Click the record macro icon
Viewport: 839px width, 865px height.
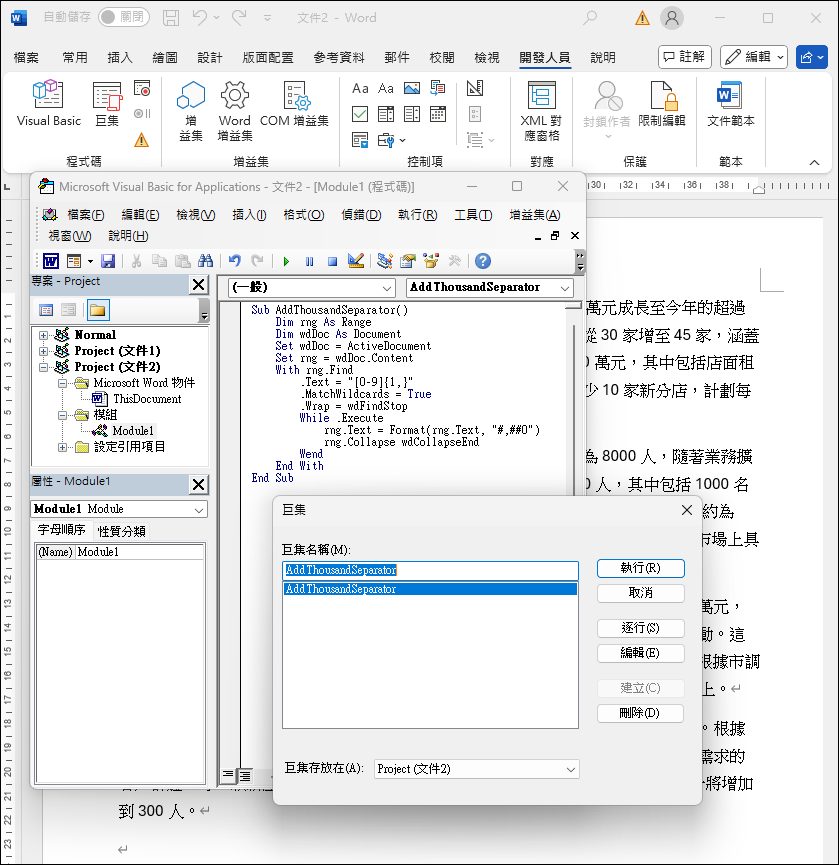tap(142, 88)
